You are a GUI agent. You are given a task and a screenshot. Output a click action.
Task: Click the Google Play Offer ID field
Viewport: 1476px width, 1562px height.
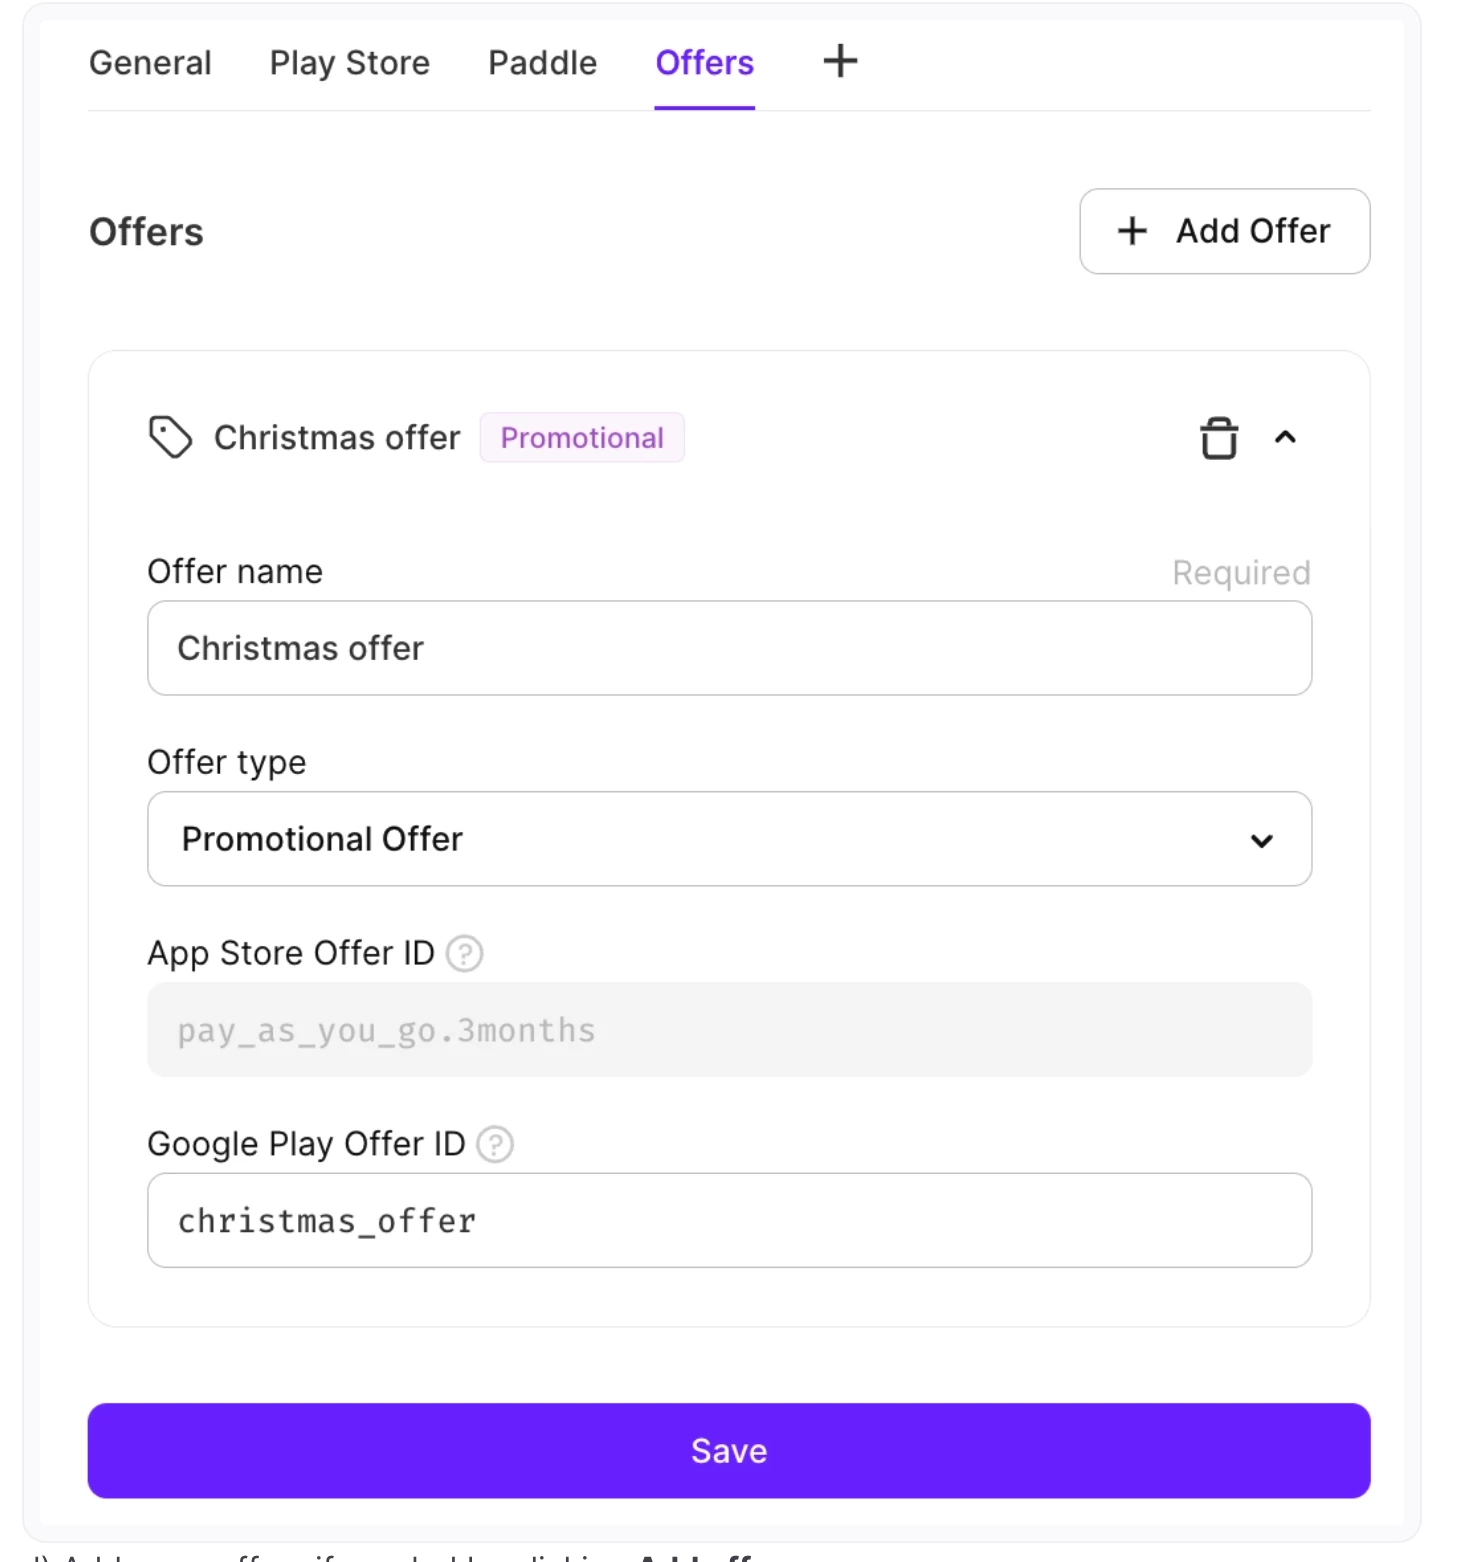[728, 1220]
